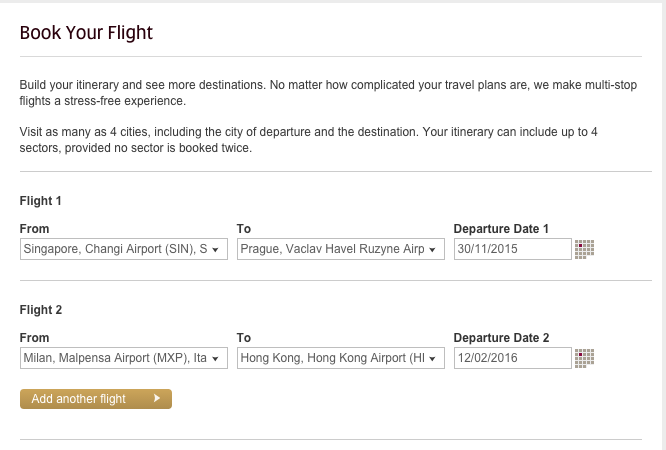Image resolution: width=666 pixels, height=450 pixels.
Task: Expand Prague Vaclav Havel destination dropdown
Action: pos(341,249)
